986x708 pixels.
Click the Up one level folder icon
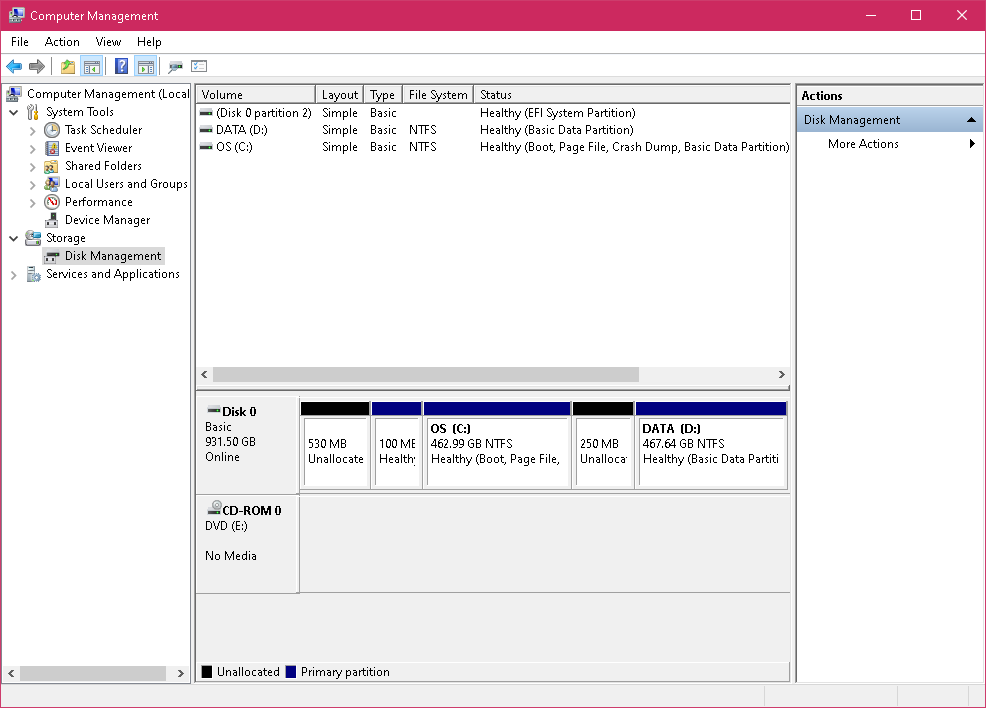coord(68,66)
